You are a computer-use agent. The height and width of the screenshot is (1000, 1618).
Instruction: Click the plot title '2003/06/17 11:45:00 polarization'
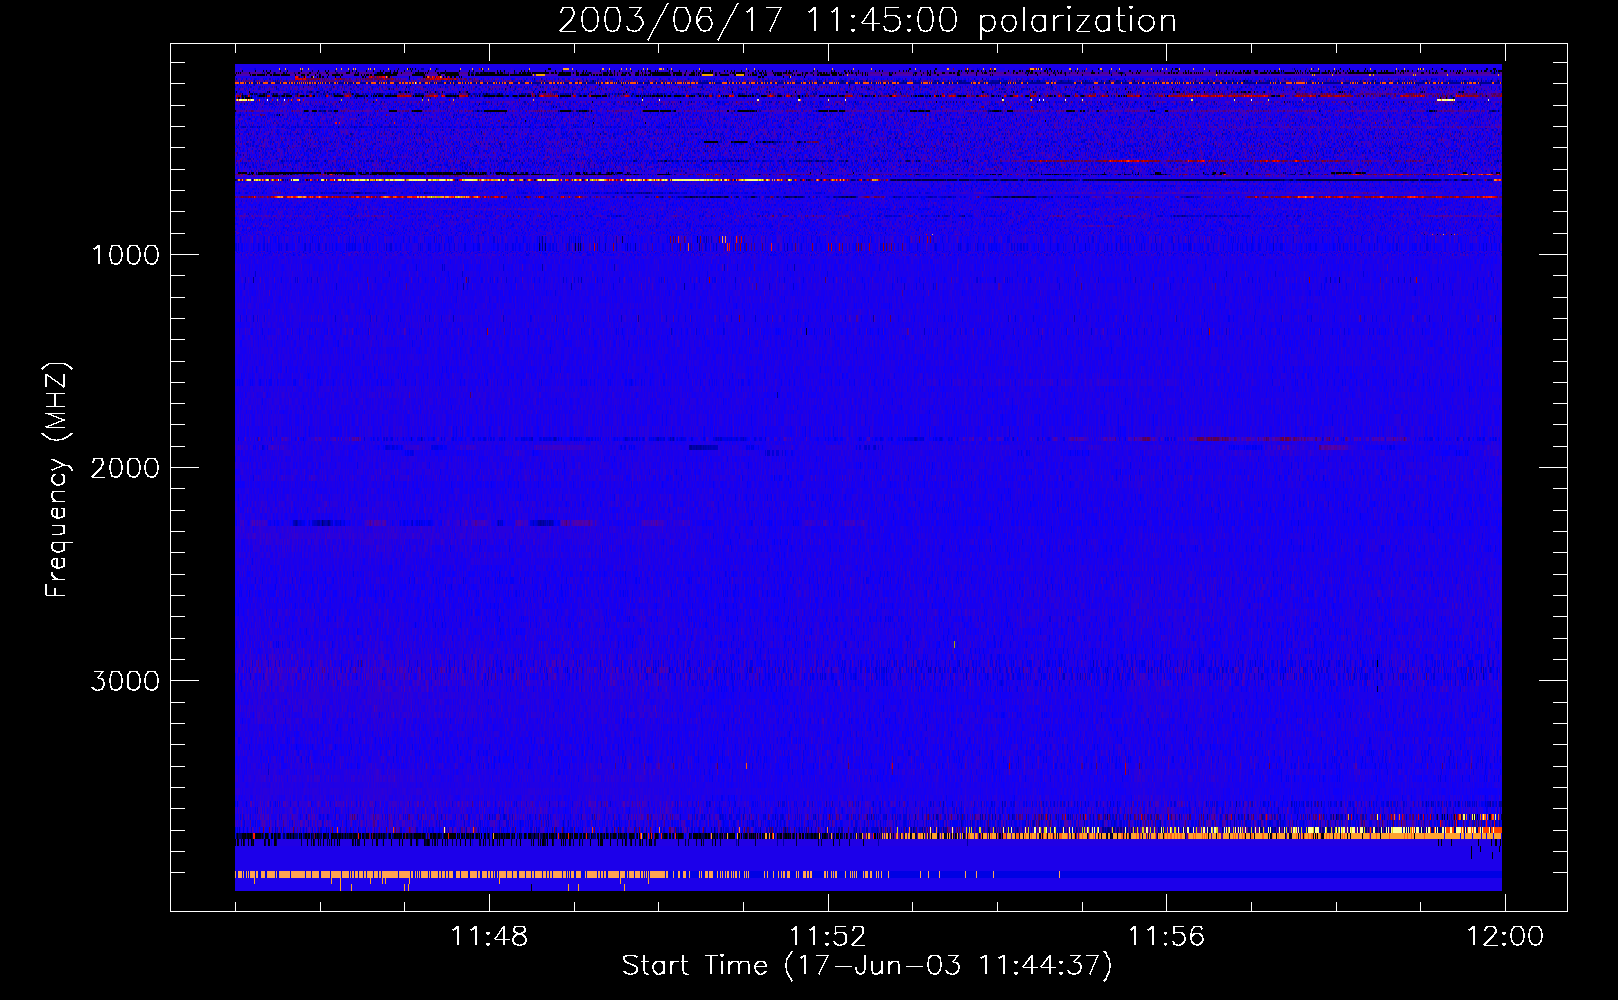pos(867,21)
